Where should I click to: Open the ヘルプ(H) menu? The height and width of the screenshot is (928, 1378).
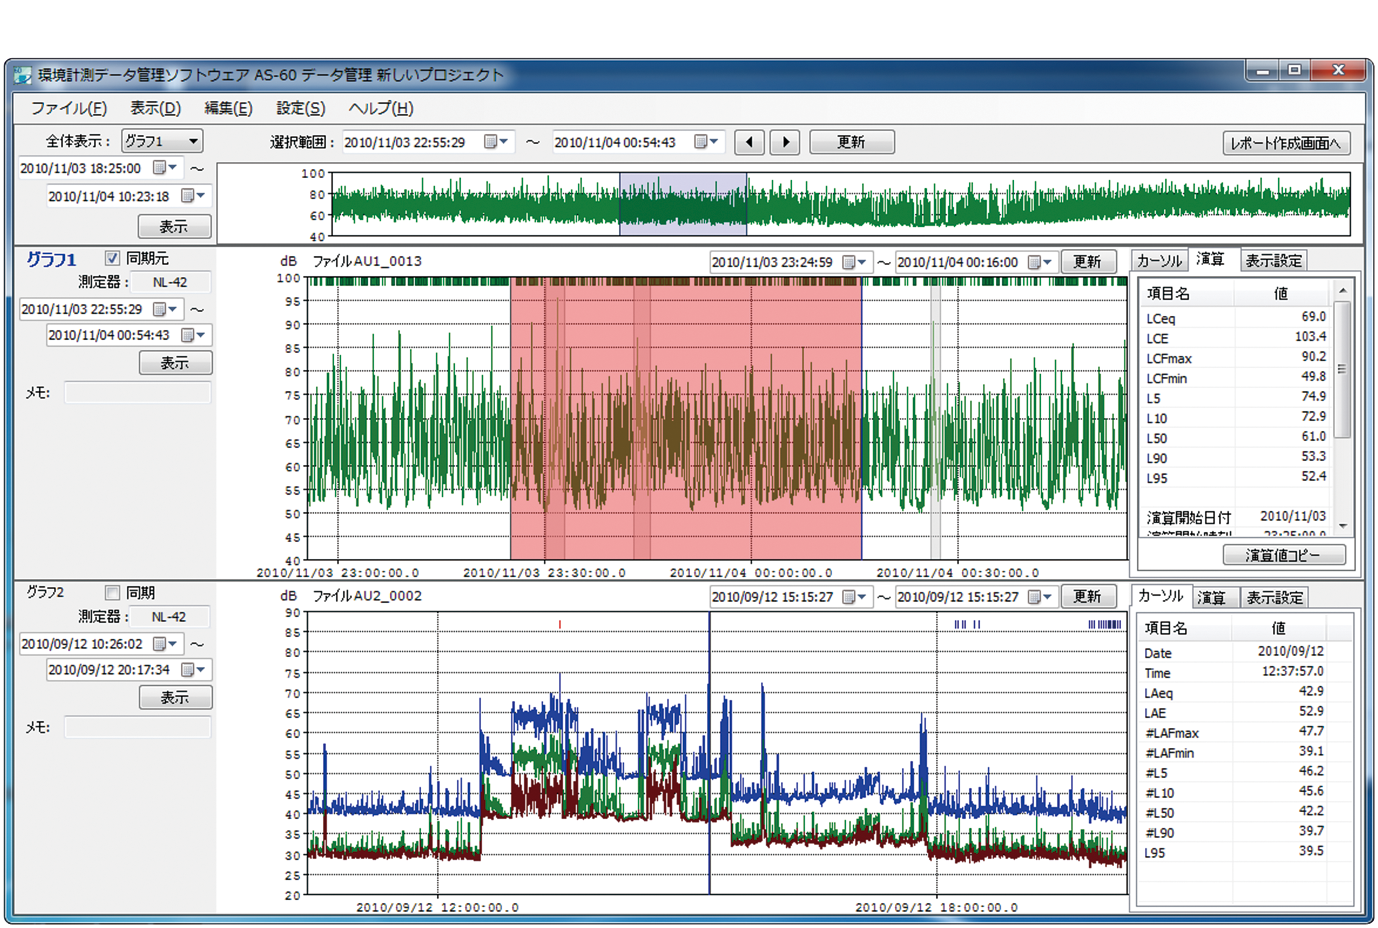380,108
